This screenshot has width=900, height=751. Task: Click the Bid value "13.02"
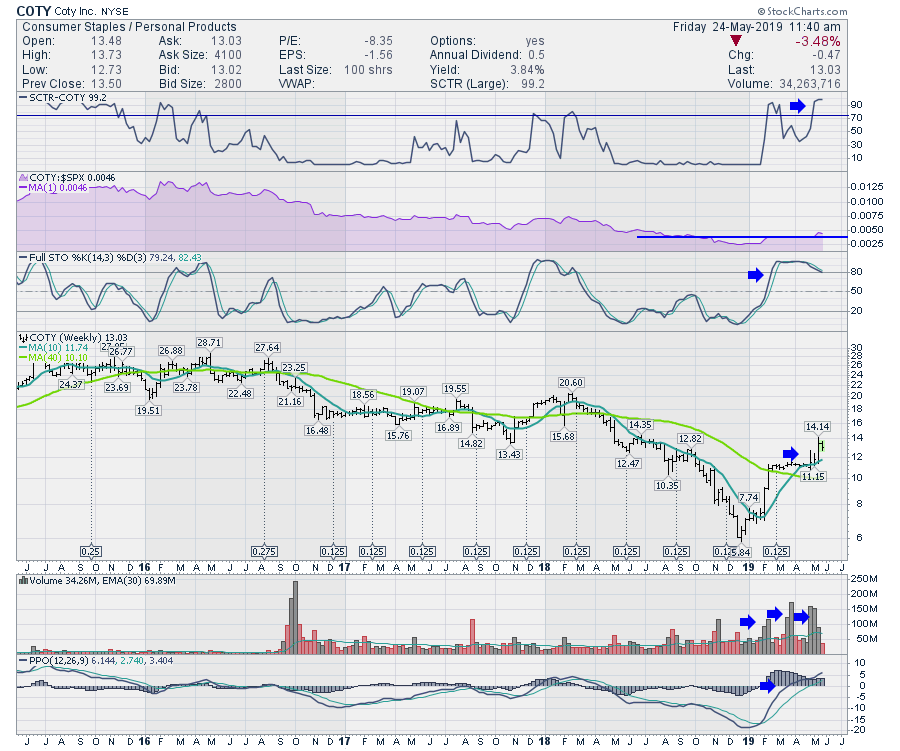coord(226,70)
